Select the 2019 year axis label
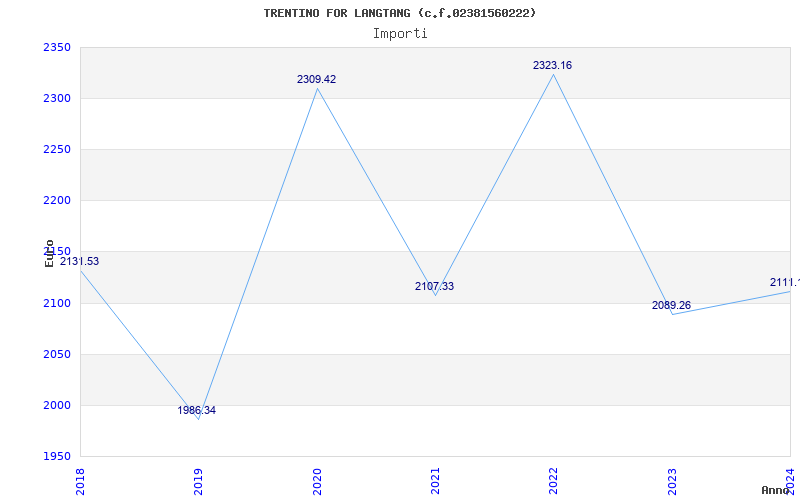The height and width of the screenshot is (500, 800). pos(198,481)
